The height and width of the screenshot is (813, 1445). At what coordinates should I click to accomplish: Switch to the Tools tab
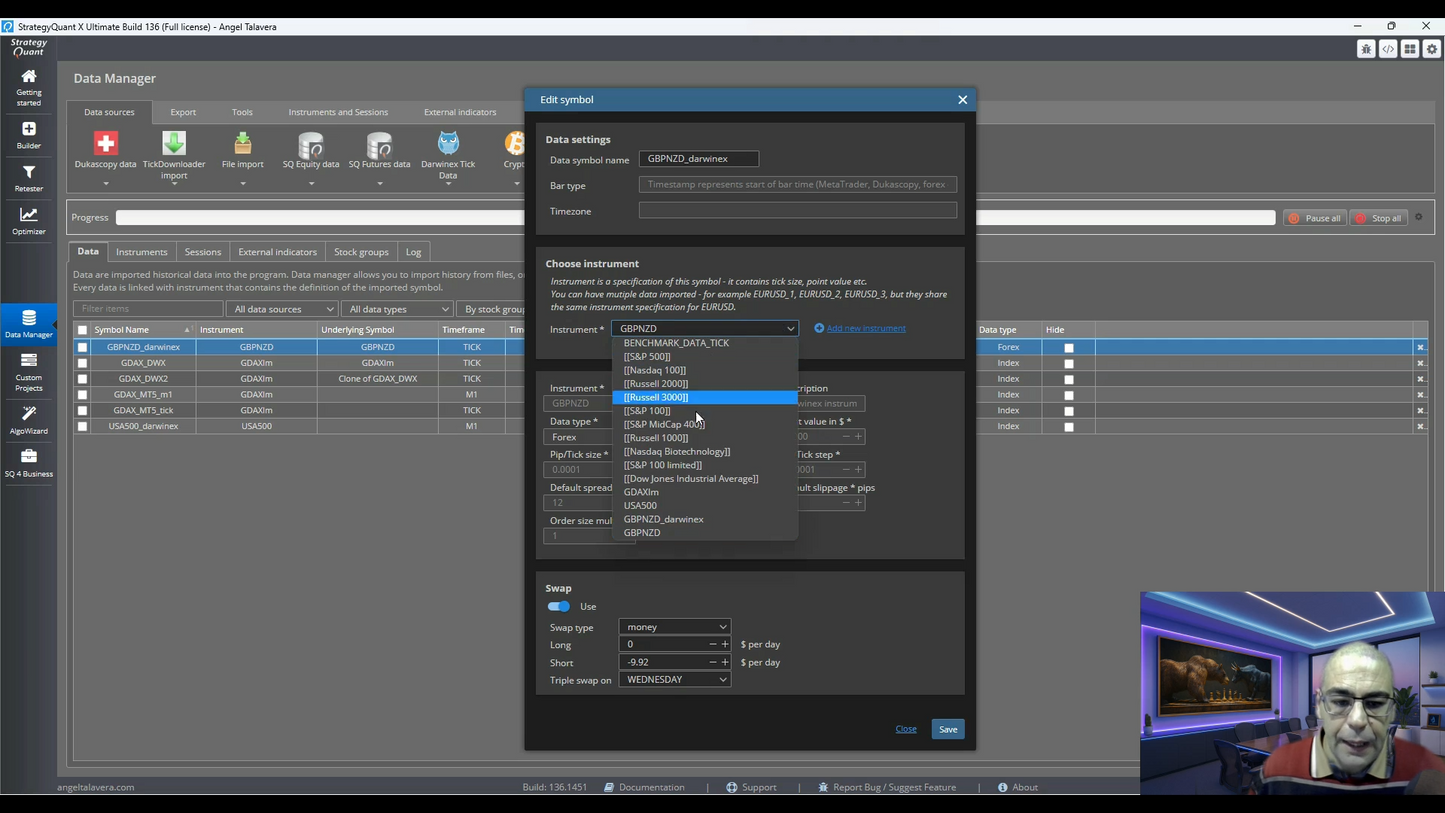point(242,112)
